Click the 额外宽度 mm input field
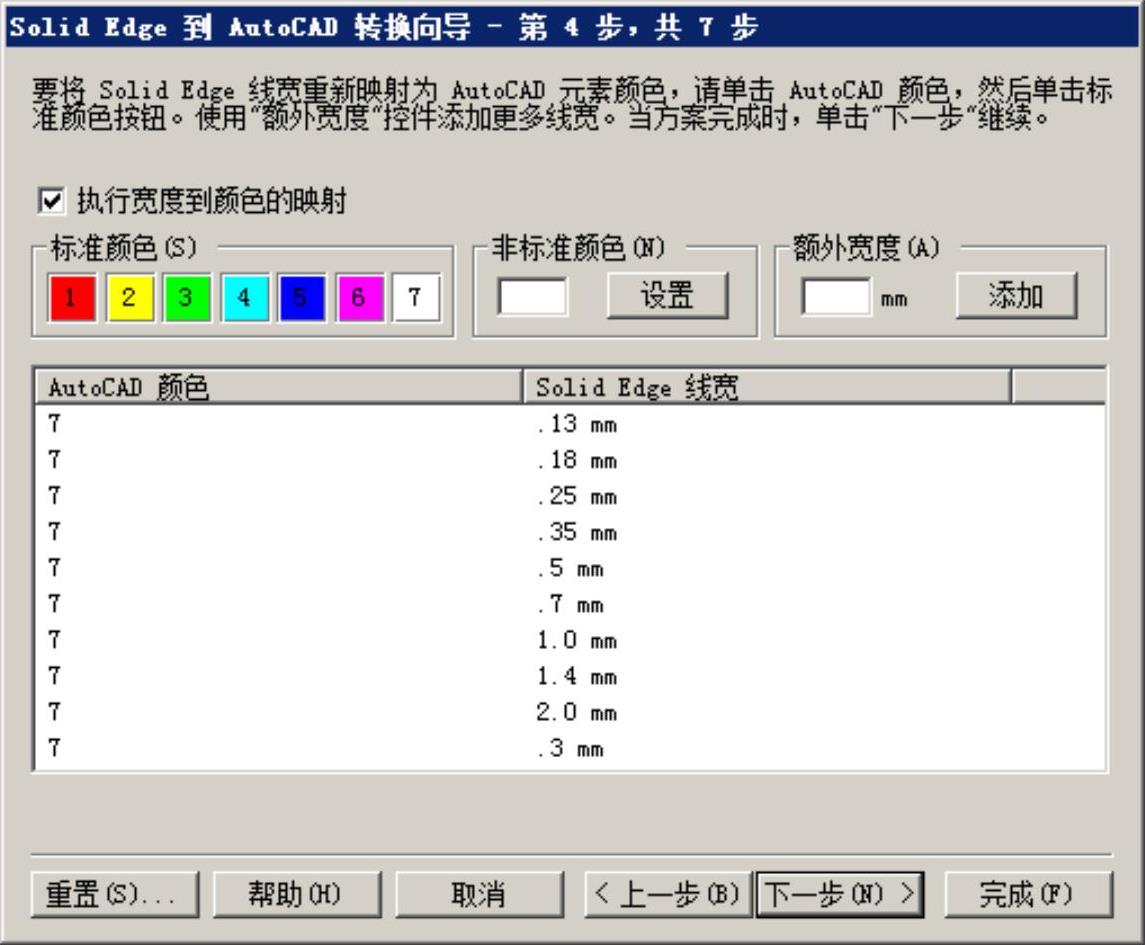This screenshot has height=945, width=1145. coord(836,296)
